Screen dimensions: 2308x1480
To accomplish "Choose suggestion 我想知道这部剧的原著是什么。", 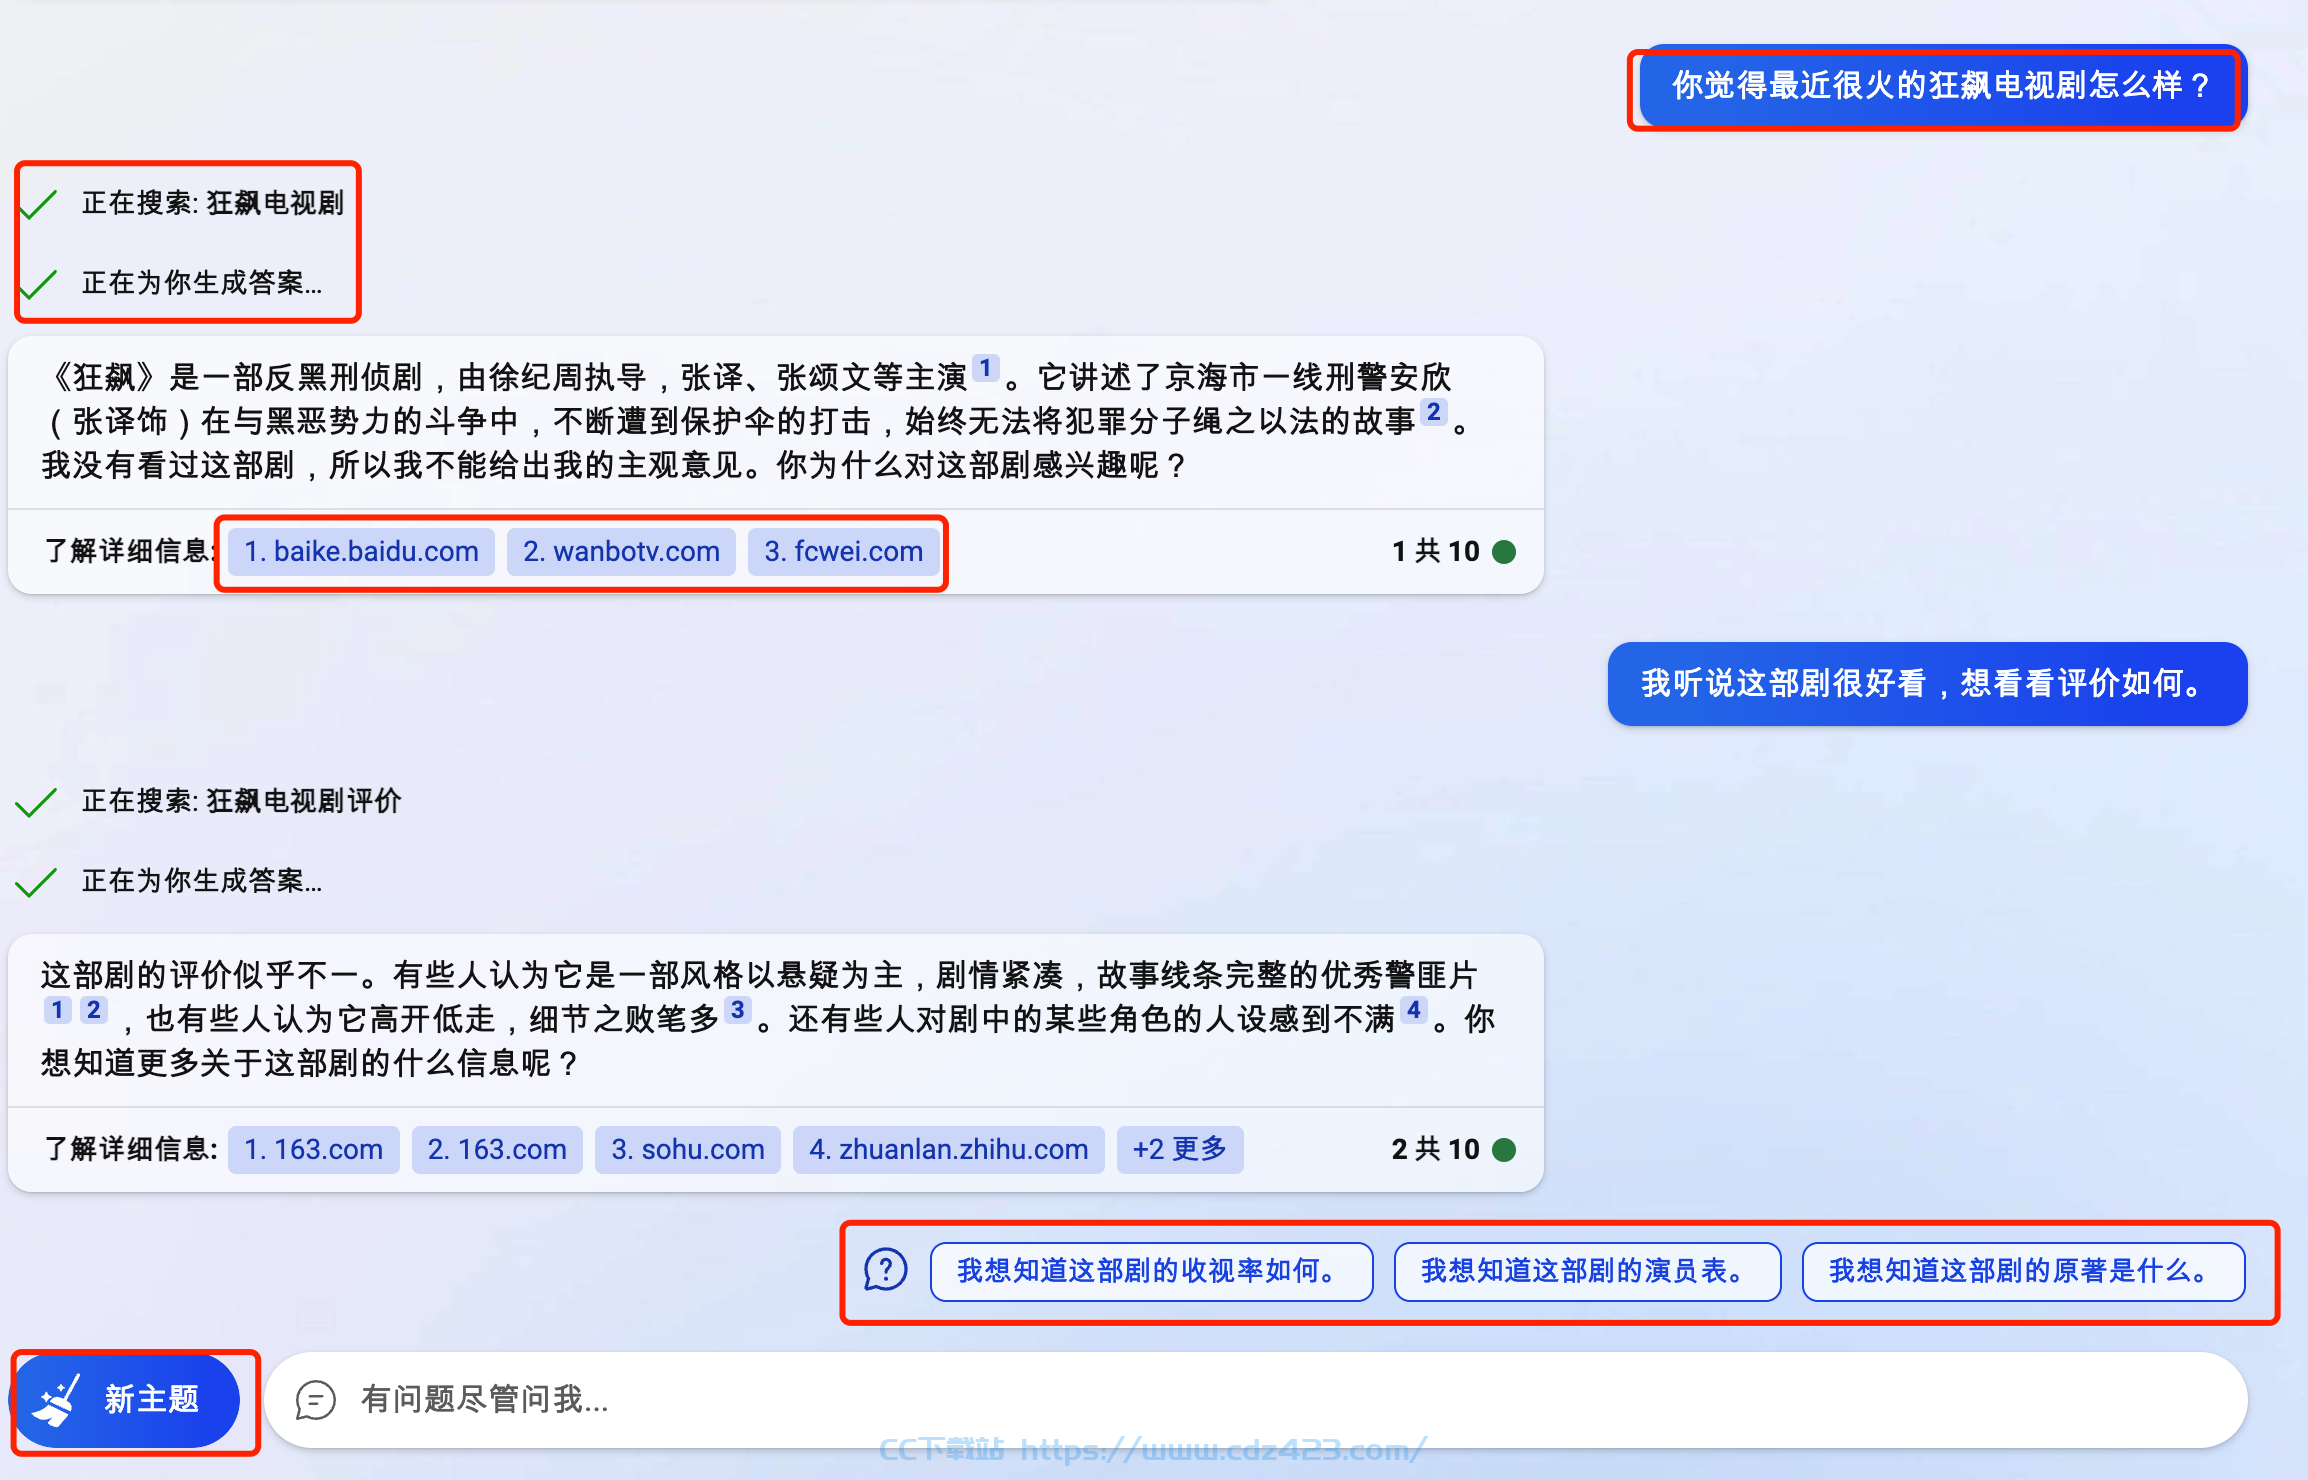I will 2023,1272.
